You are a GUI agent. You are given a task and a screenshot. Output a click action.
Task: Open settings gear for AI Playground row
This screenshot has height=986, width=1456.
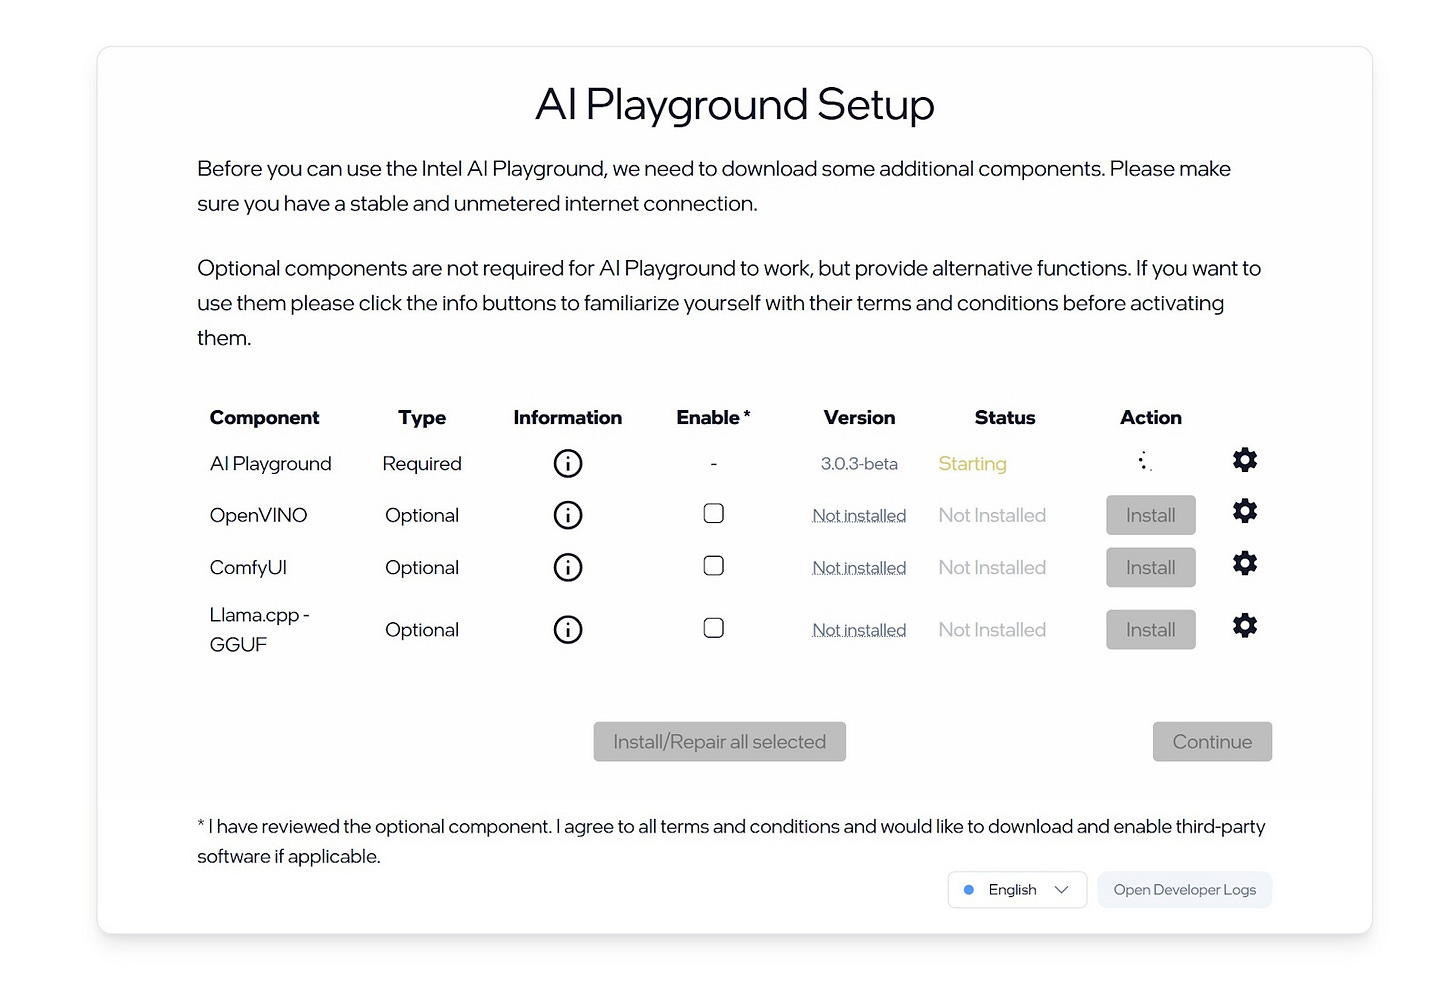click(x=1245, y=460)
